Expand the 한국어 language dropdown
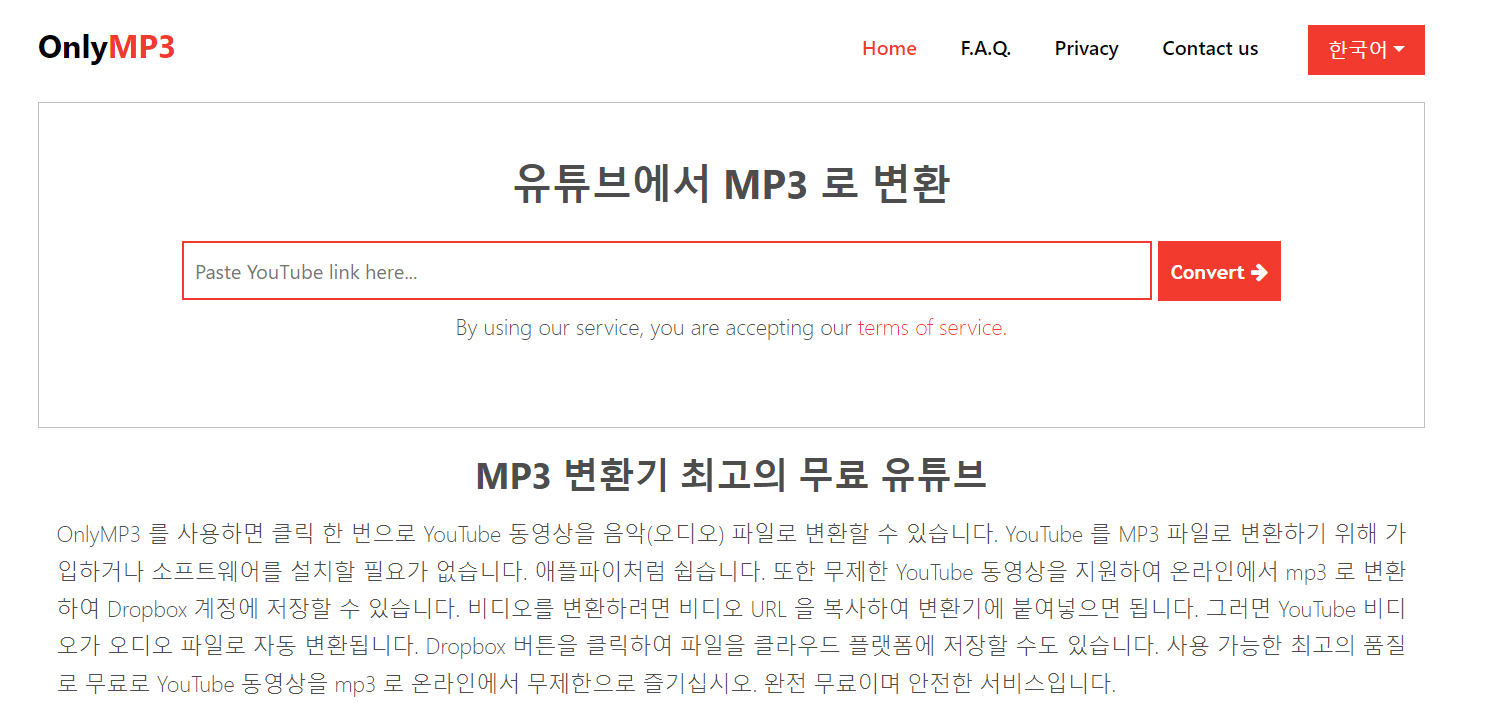The image size is (1504, 721). pos(1366,50)
